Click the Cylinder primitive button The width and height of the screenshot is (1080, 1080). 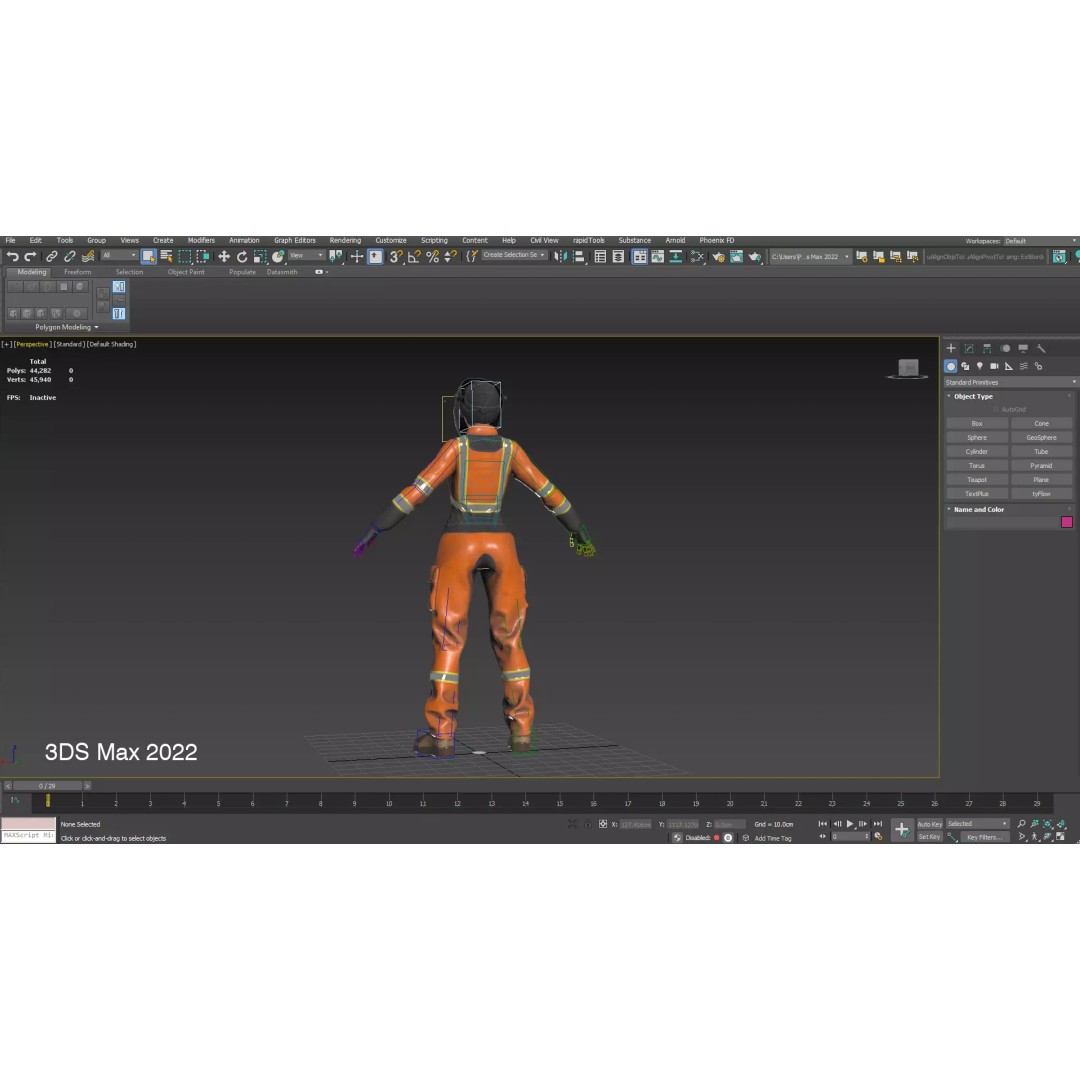point(977,452)
